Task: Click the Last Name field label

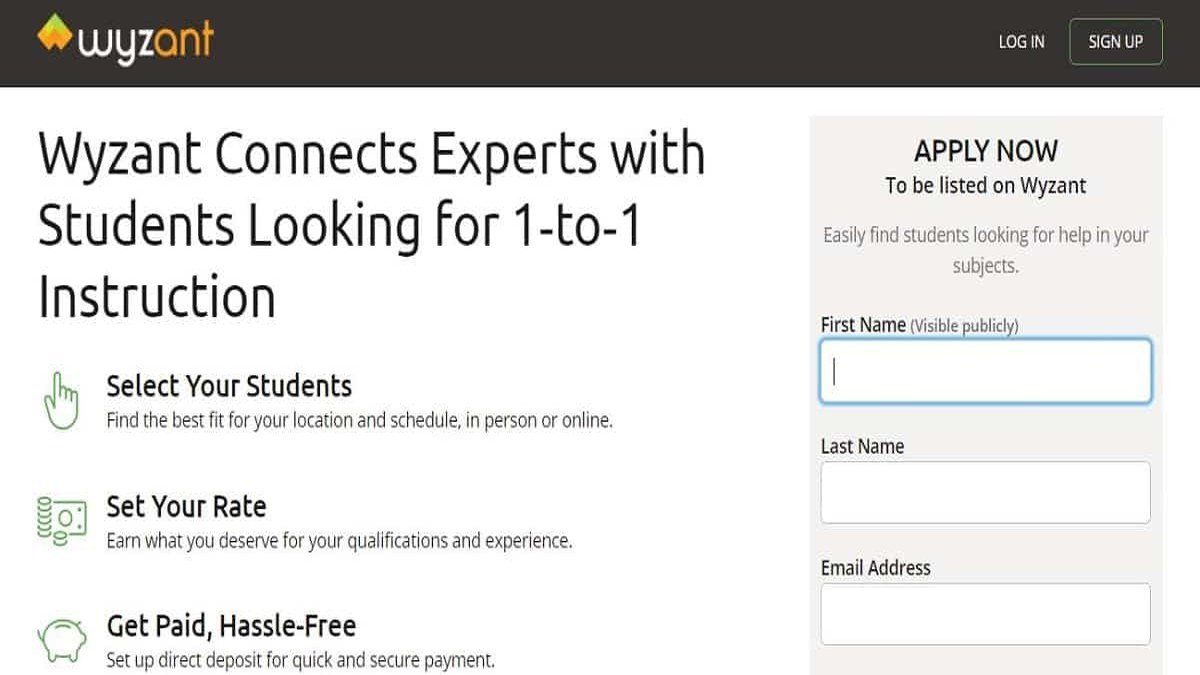Action: tap(862, 446)
